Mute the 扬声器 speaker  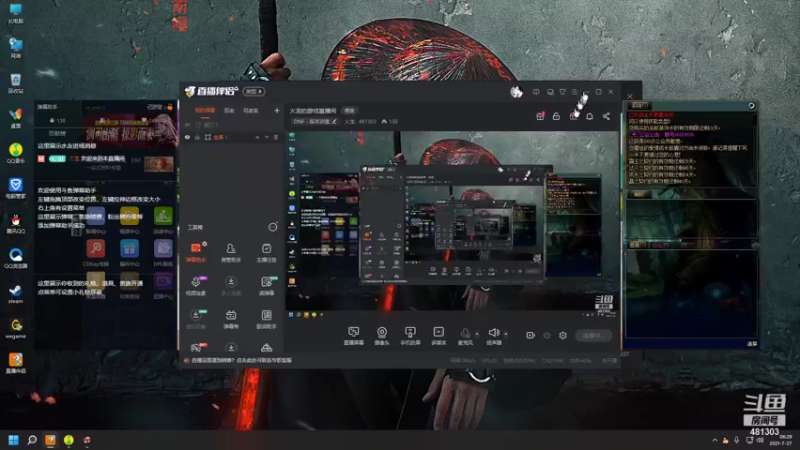tap(493, 334)
